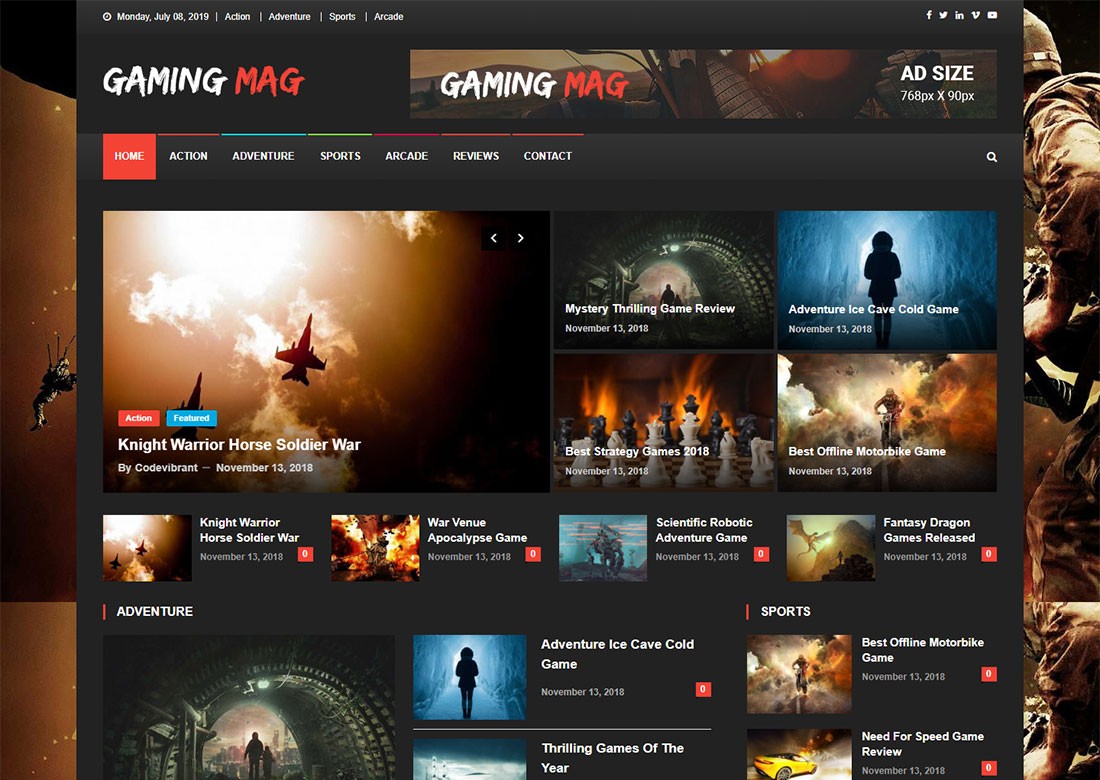
Task: Open Scientific Robotic Adventure Game title
Action: 704,530
